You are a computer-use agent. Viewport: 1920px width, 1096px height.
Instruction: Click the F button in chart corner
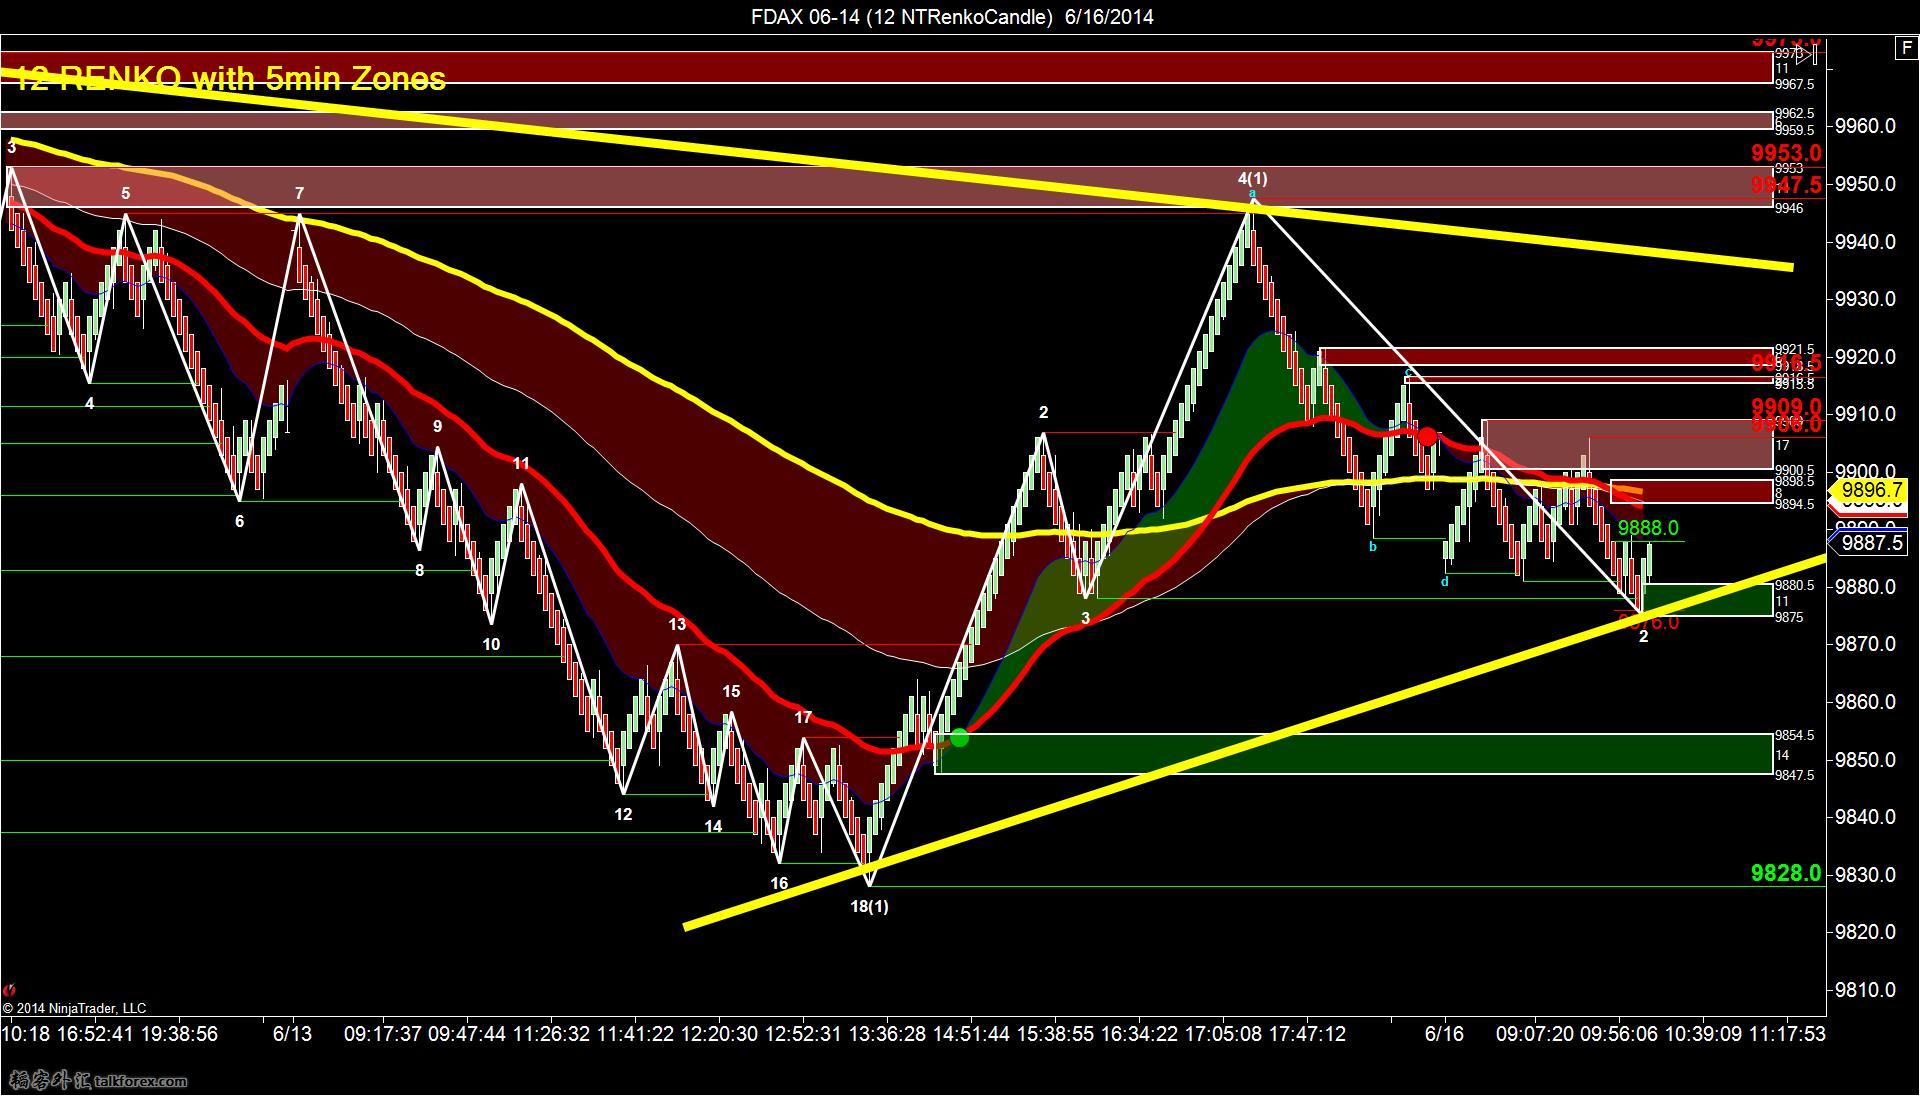tap(1905, 48)
